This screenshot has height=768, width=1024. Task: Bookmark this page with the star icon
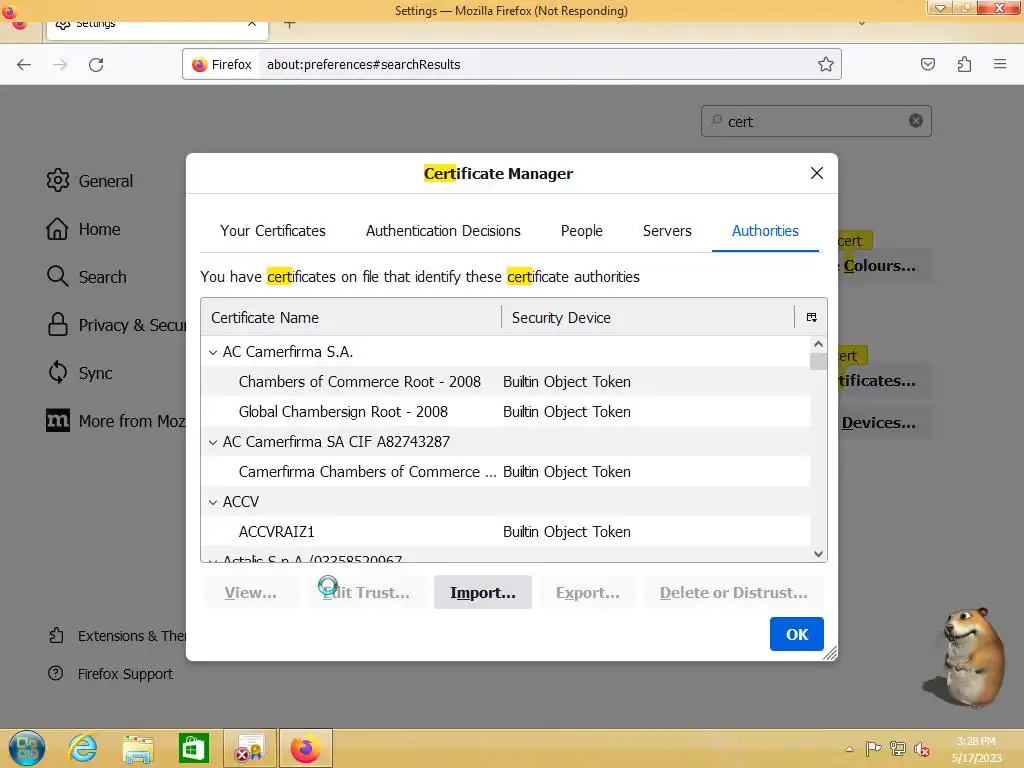tap(825, 64)
